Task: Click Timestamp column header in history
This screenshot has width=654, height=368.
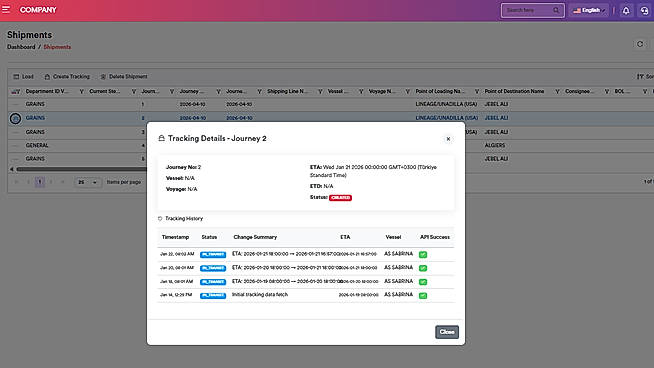Action: [175, 237]
